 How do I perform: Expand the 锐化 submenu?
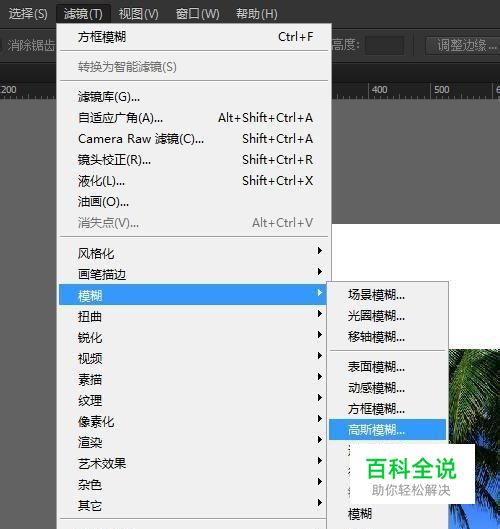(193, 337)
